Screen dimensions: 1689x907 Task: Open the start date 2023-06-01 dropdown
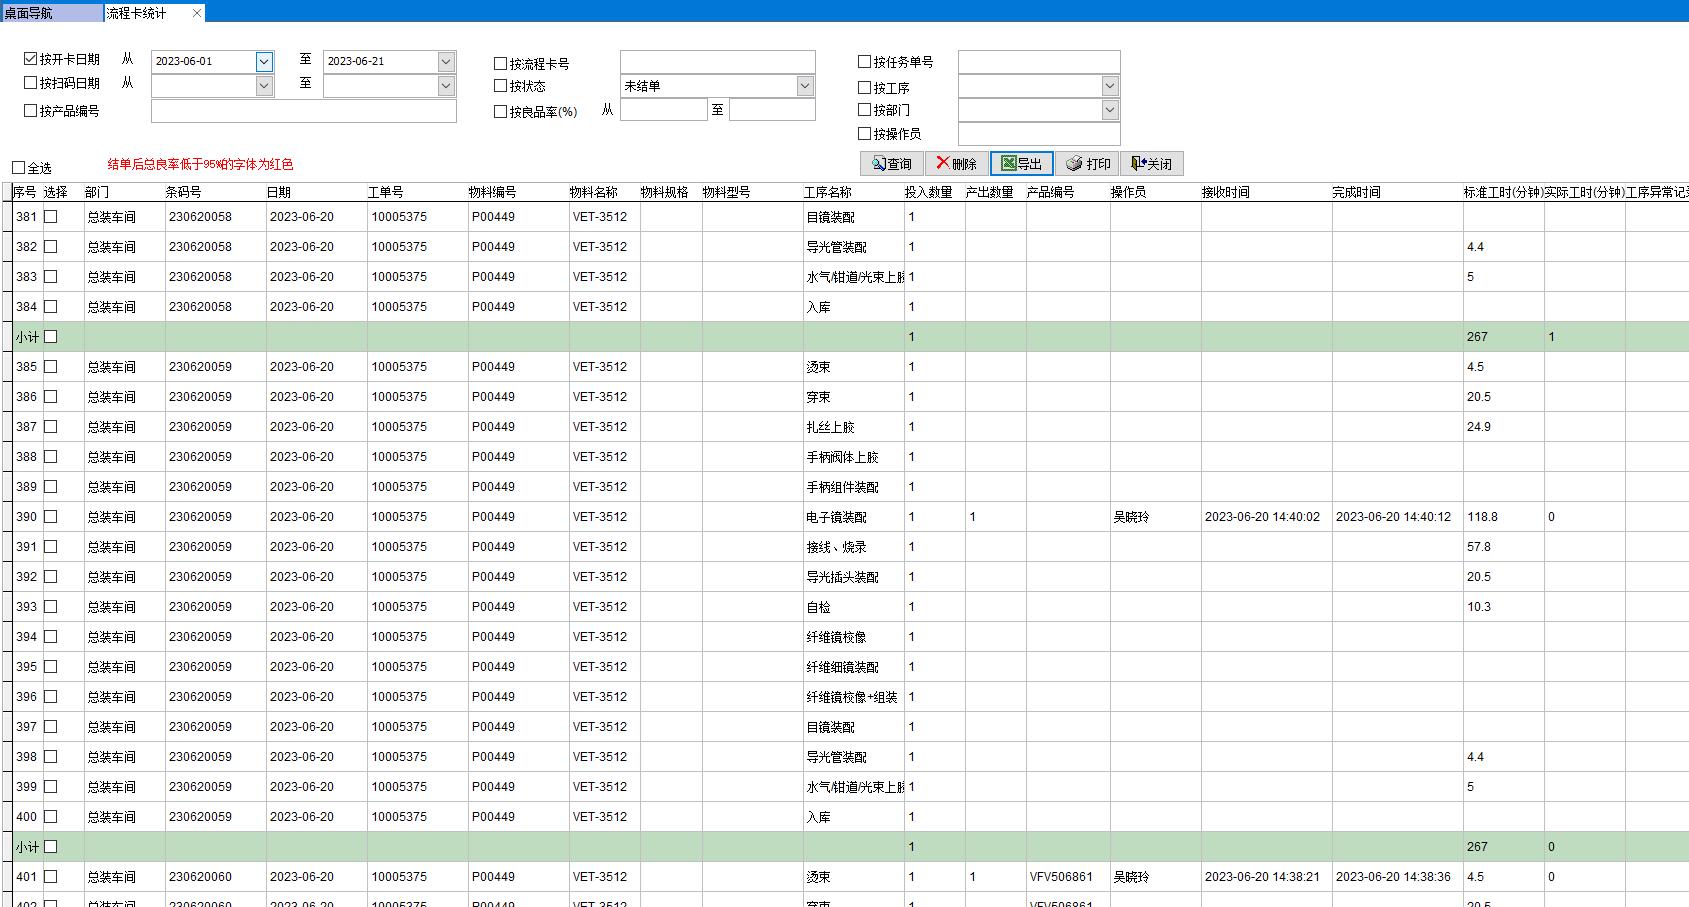click(x=264, y=62)
